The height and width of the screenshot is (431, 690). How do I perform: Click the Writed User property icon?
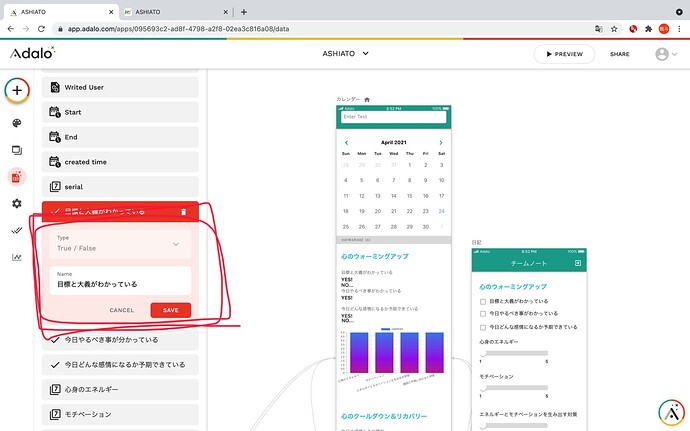coord(55,87)
